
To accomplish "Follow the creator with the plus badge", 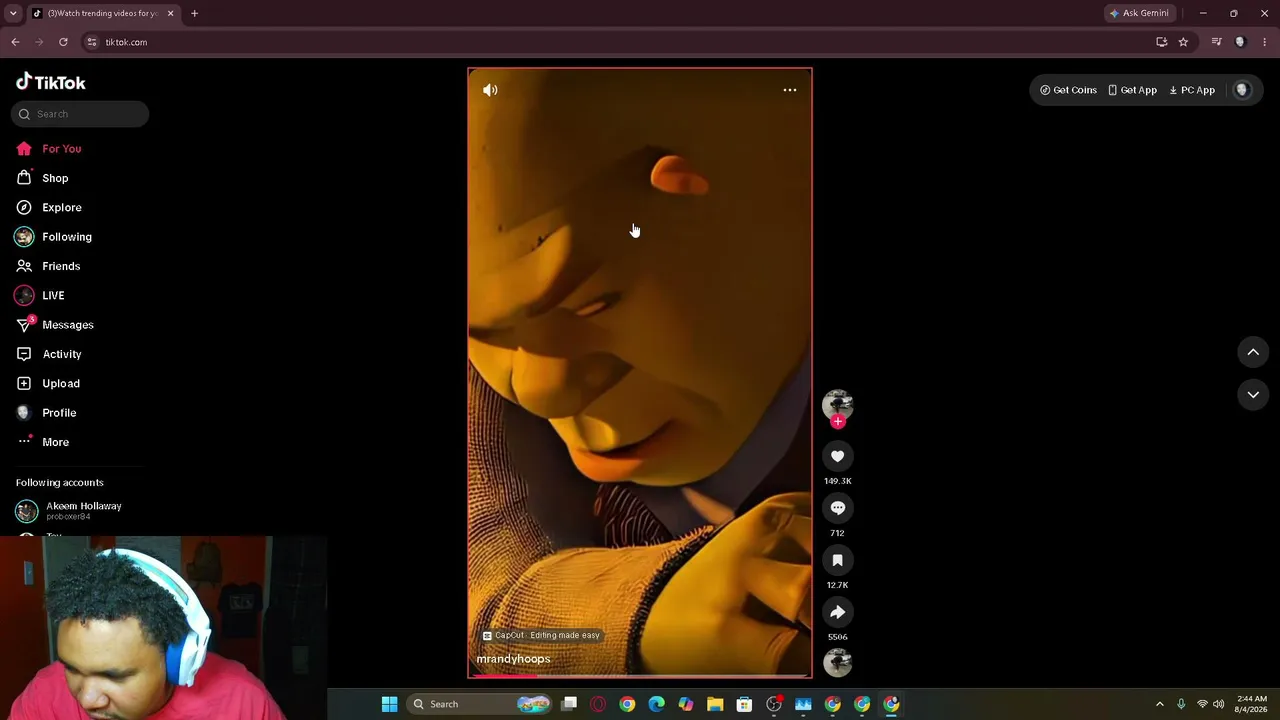I will [x=838, y=421].
